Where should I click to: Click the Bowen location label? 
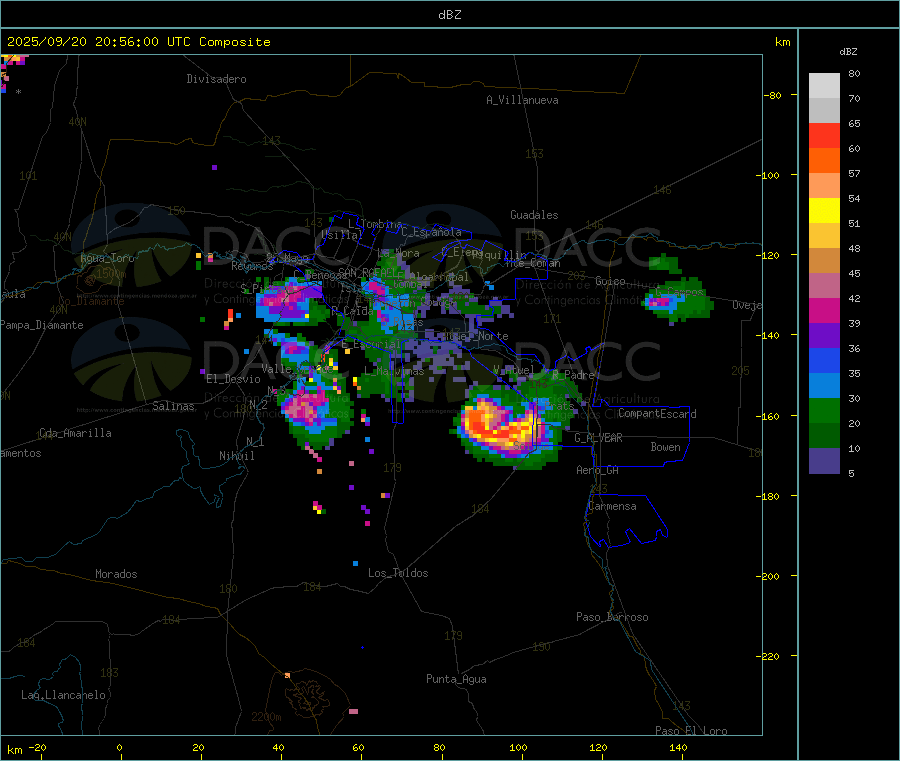(x=665, y=447)
